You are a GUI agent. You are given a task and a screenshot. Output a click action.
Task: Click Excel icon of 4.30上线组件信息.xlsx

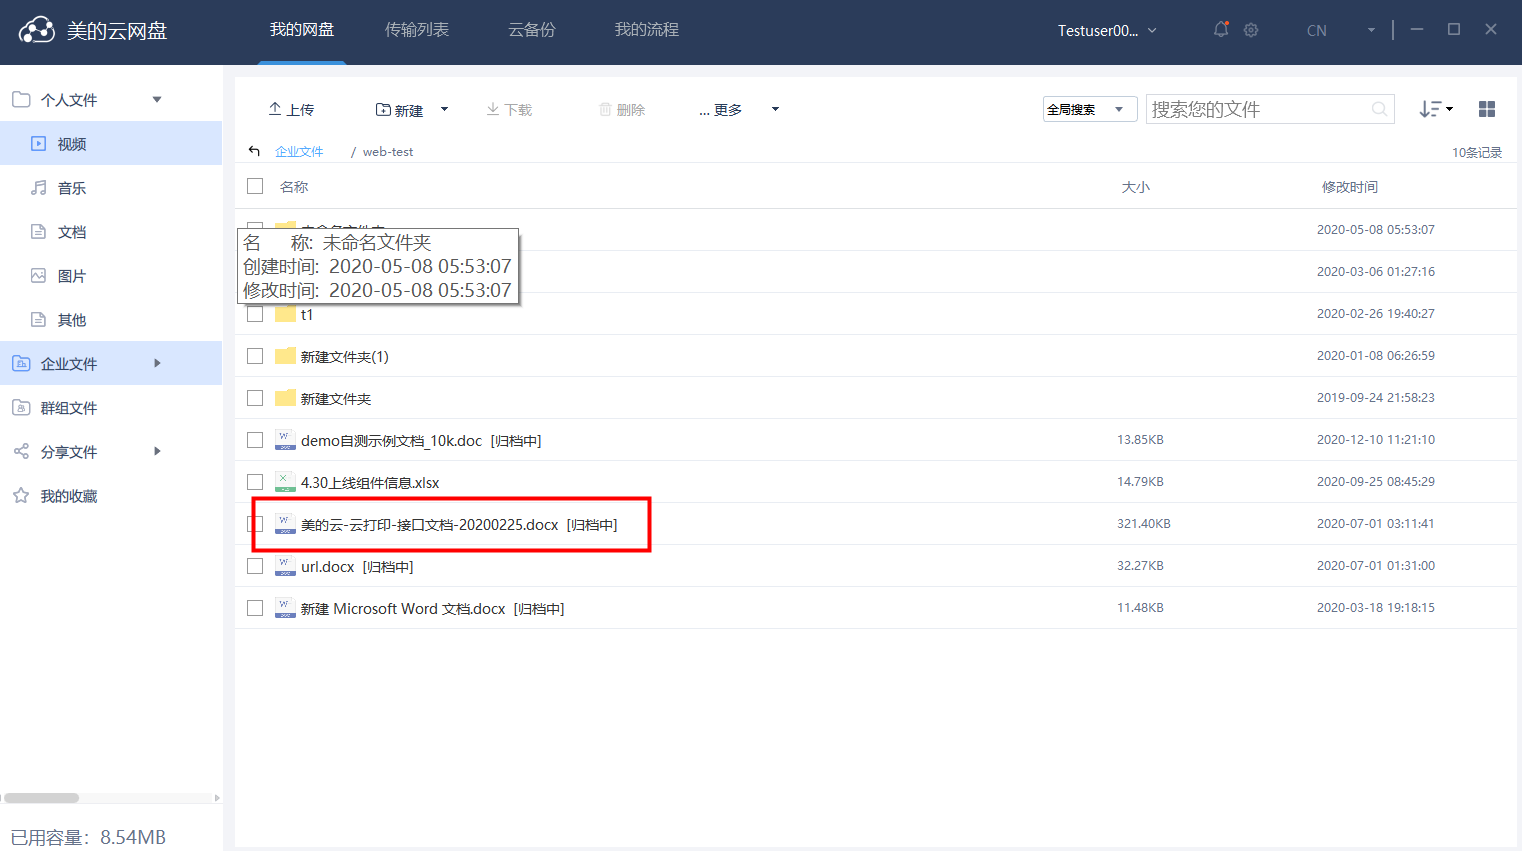pos(285,482)
